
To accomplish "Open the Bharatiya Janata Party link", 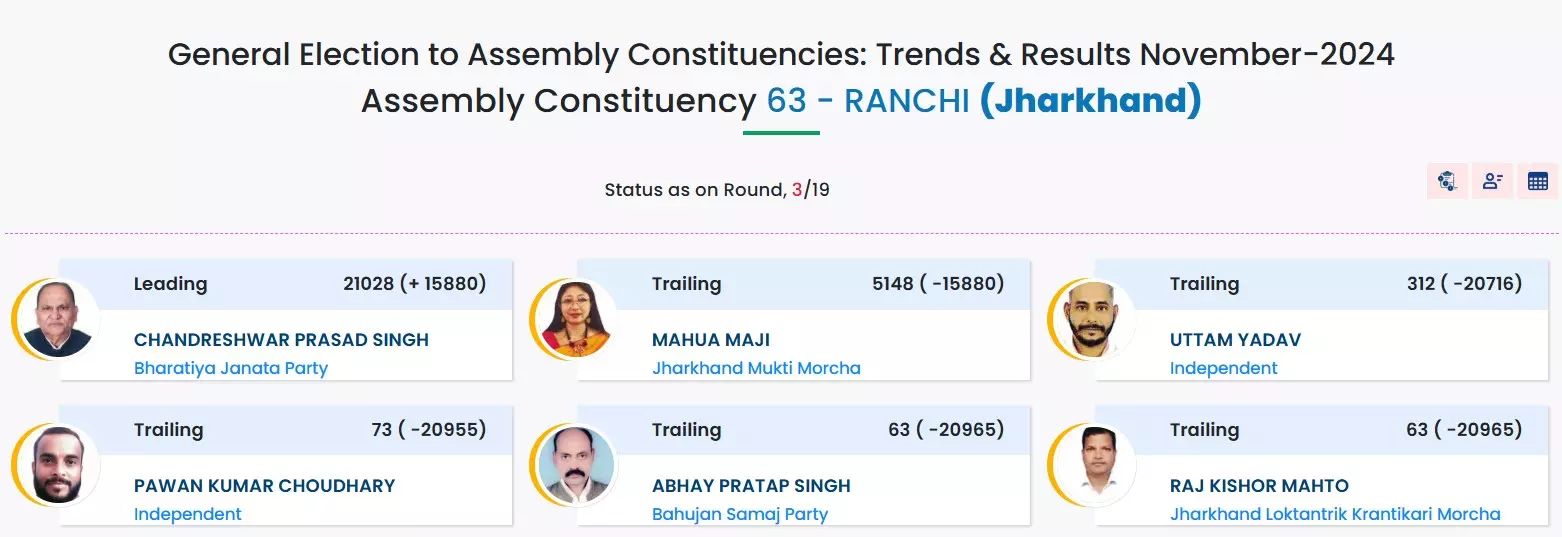I will 231,368.
